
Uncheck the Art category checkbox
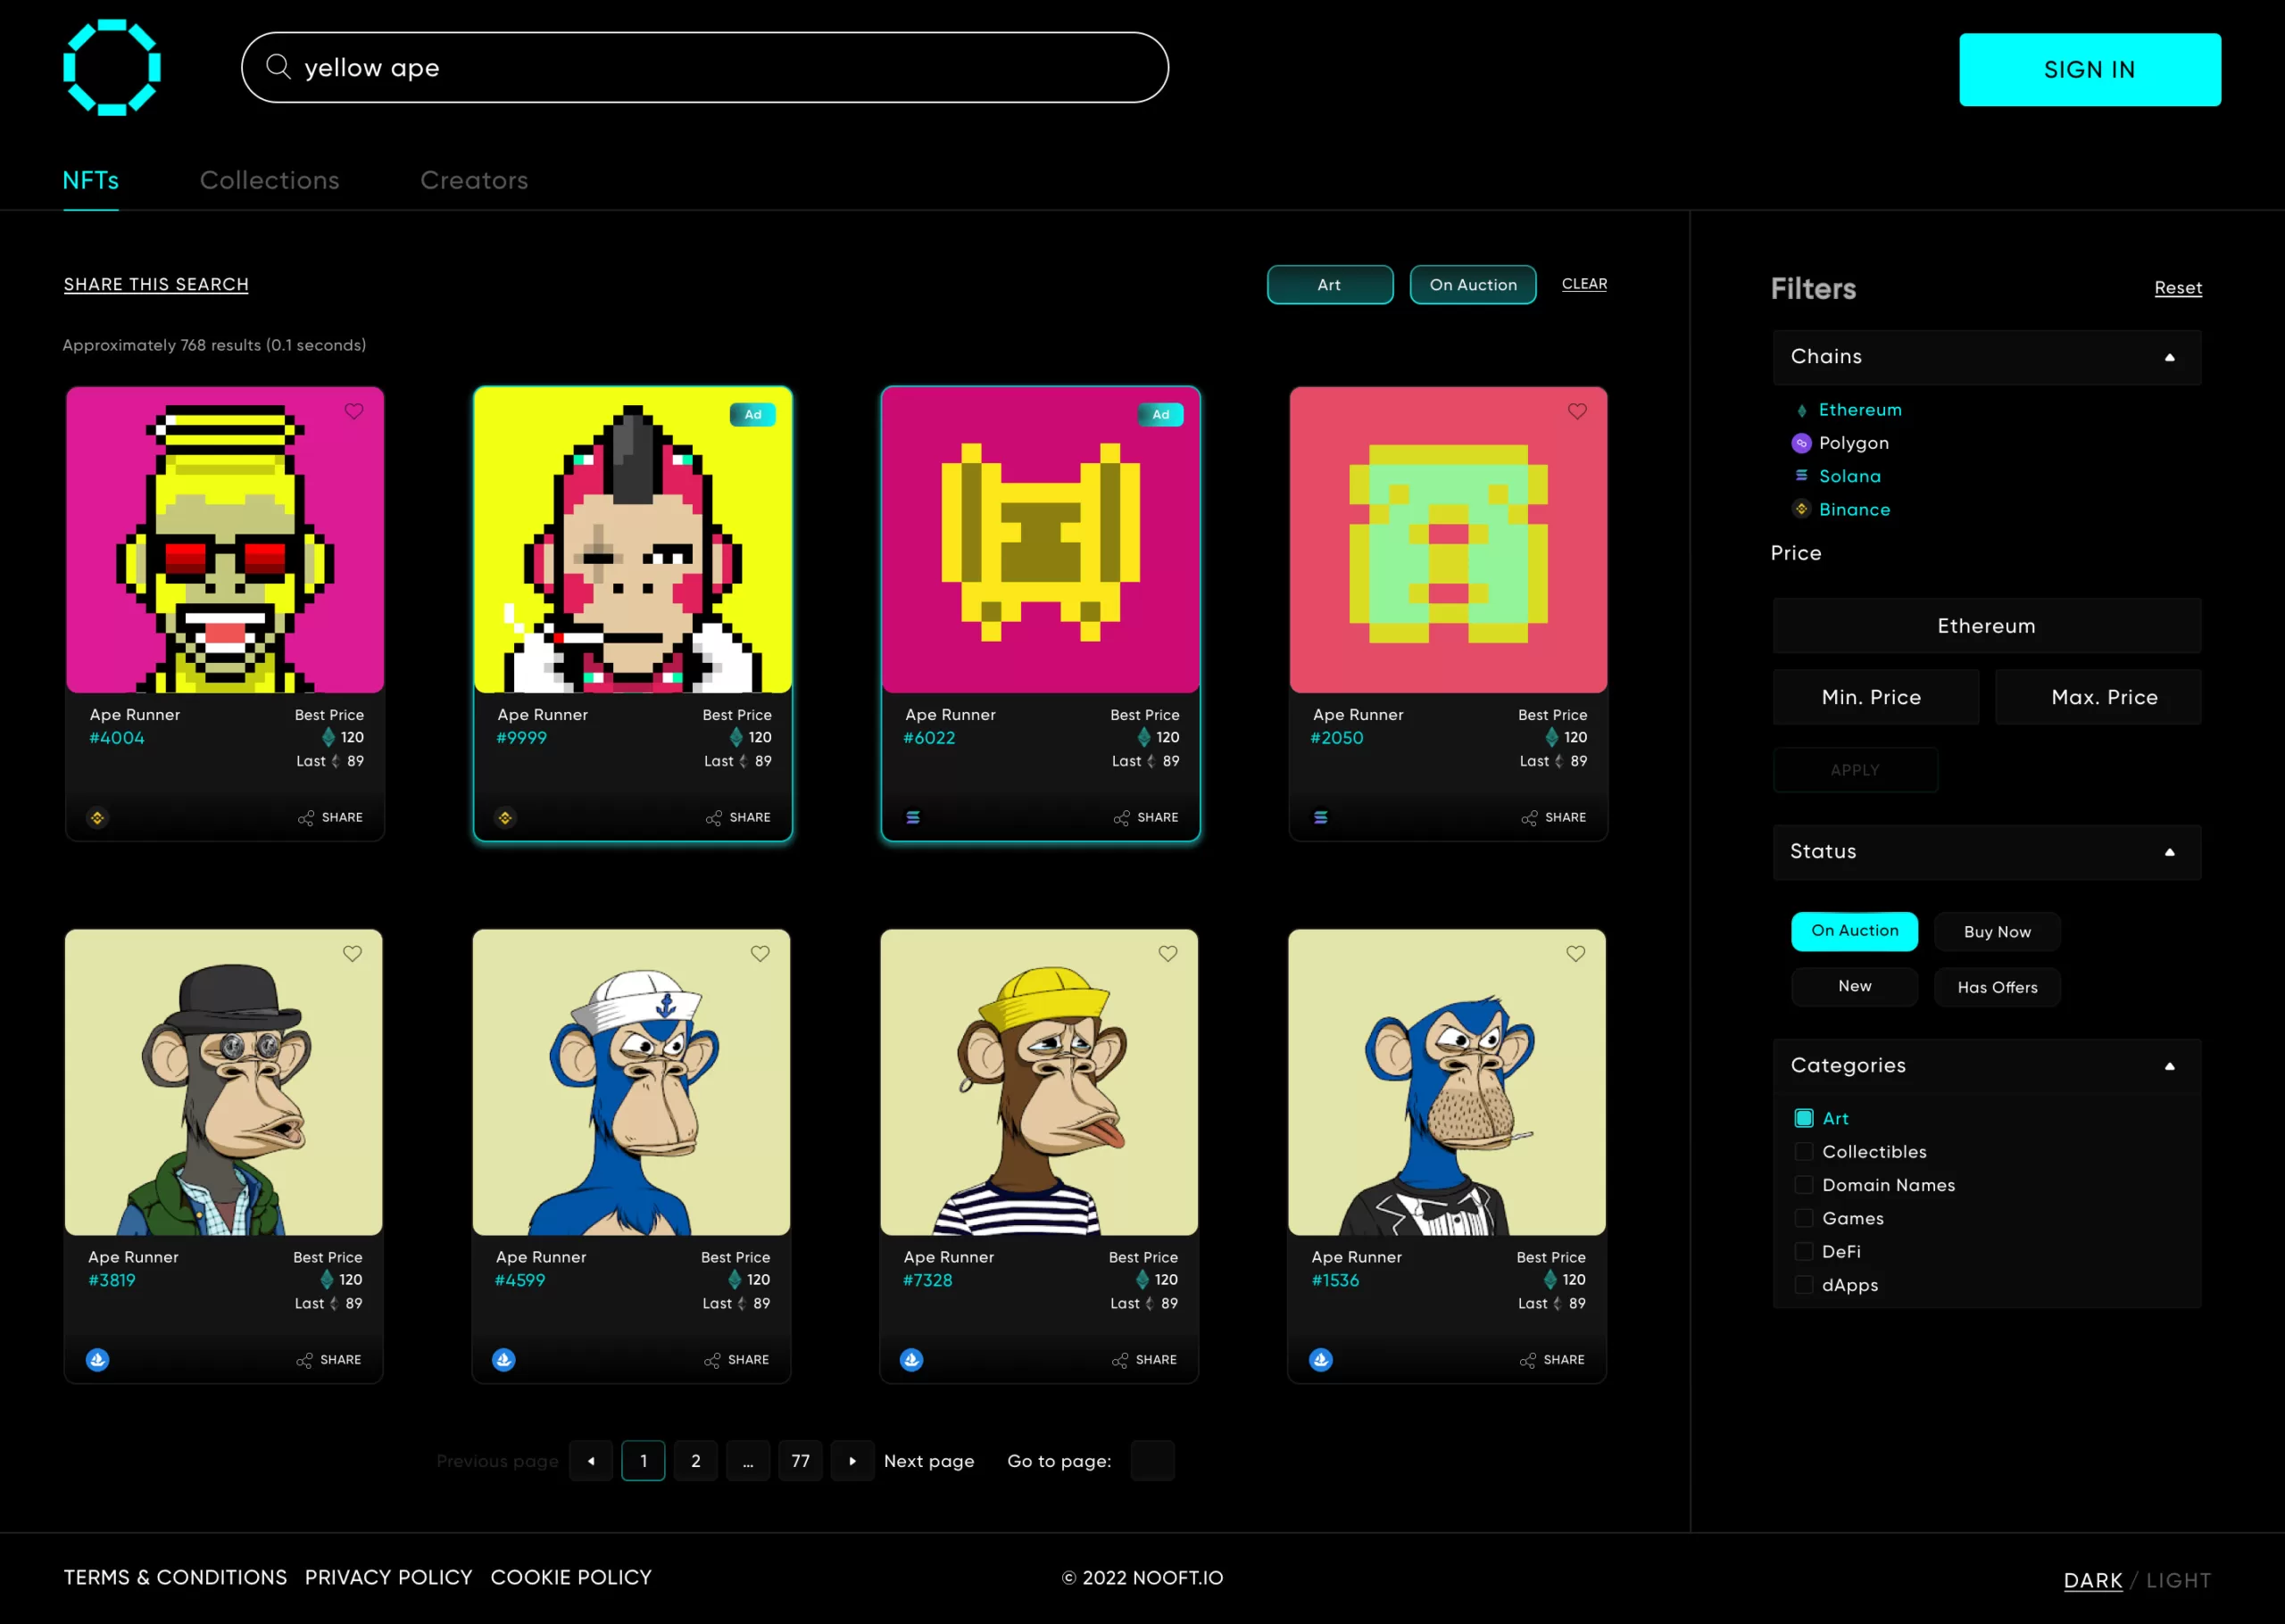coord(1804,1118)
